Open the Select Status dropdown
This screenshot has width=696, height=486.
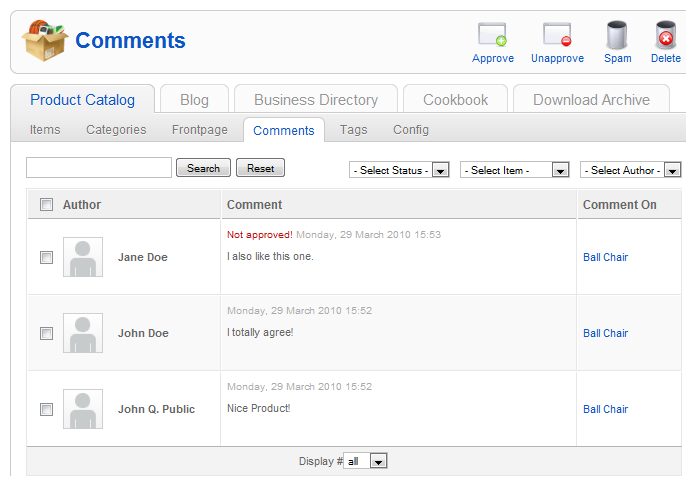pos(399,170)
